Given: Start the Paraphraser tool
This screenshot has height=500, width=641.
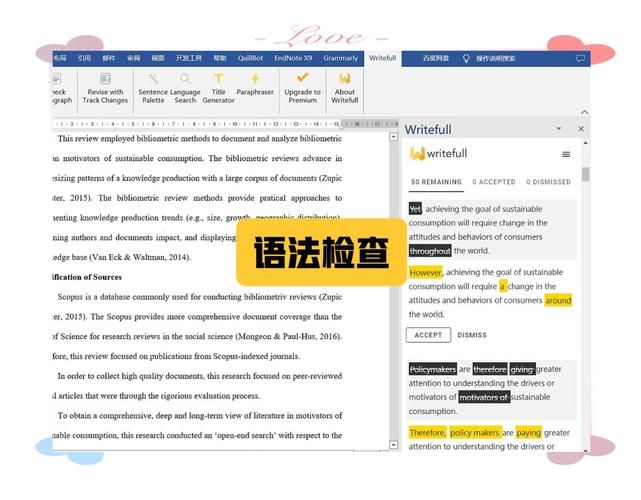Looking at the screenshot, I should click(255, 85).
